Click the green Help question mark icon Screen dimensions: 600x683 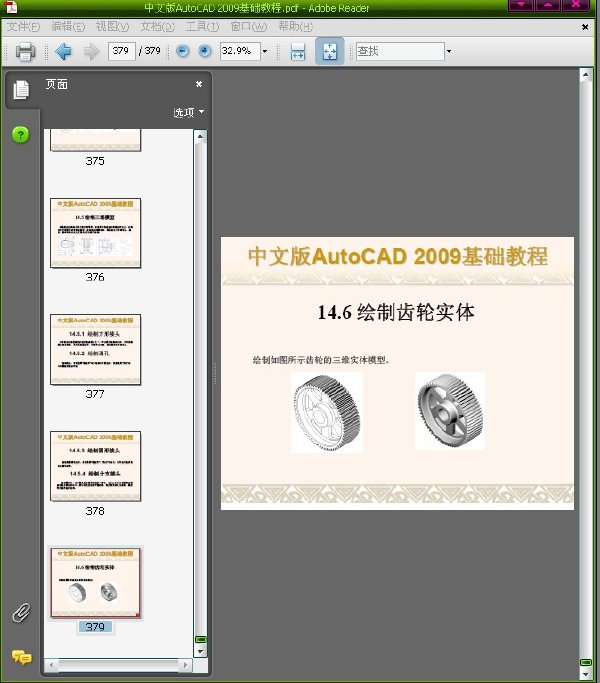coord(20,135)
